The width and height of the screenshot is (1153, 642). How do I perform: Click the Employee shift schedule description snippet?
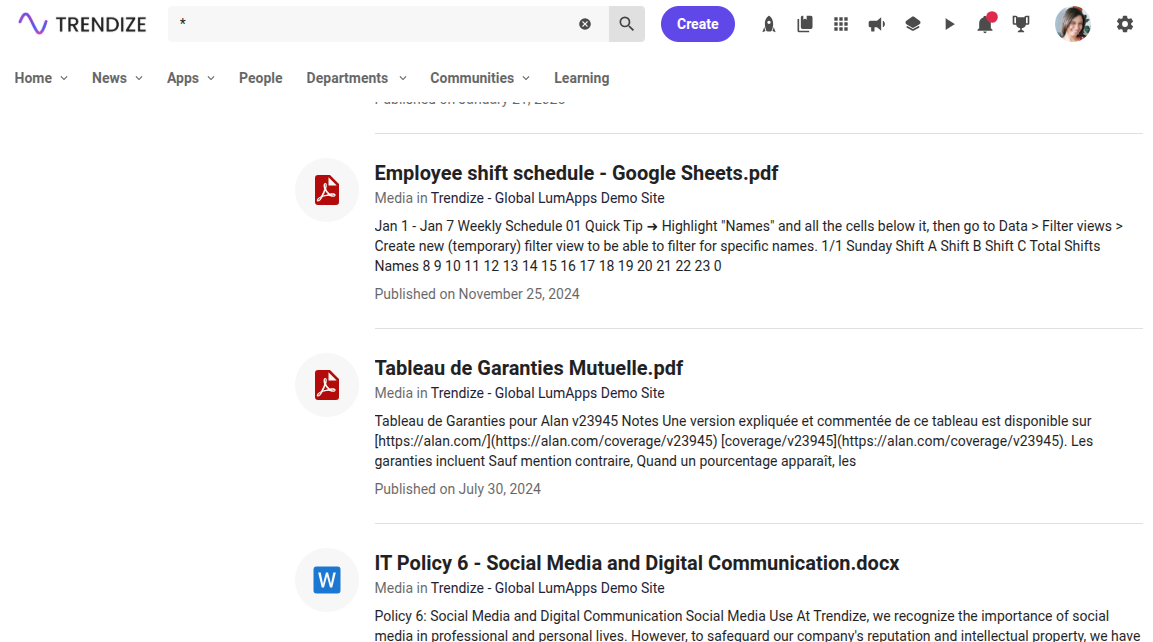(749, 246)
